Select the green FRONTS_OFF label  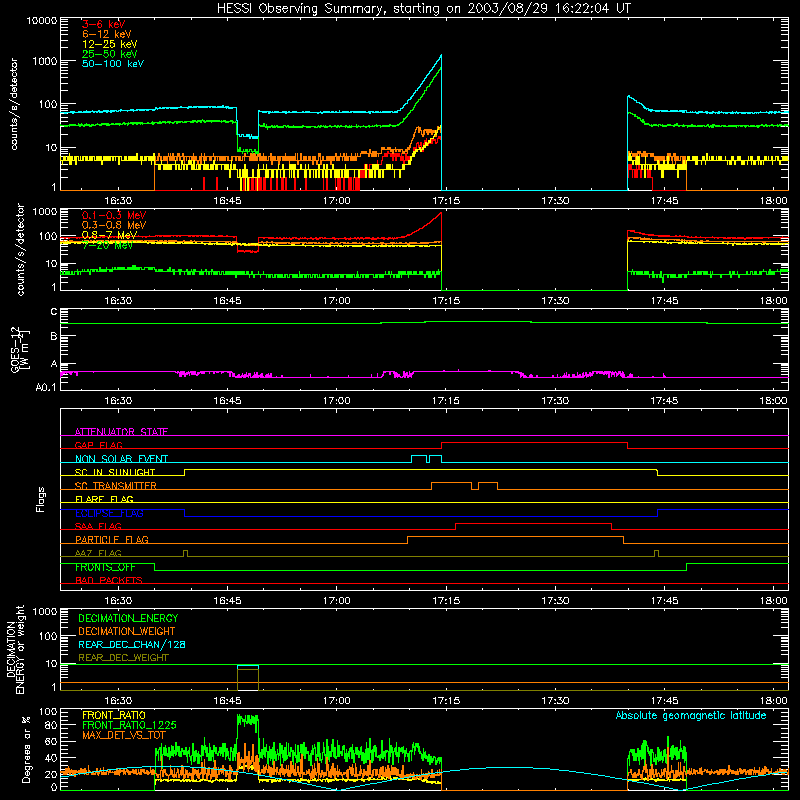pos(105,567)
